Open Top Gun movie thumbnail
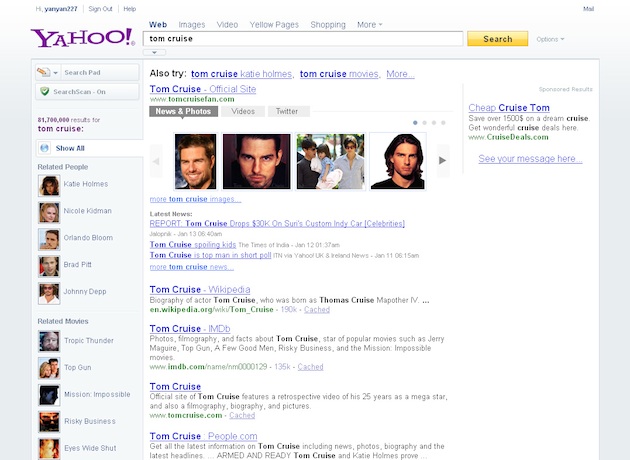The image size is (630, 460). (49, 368)
